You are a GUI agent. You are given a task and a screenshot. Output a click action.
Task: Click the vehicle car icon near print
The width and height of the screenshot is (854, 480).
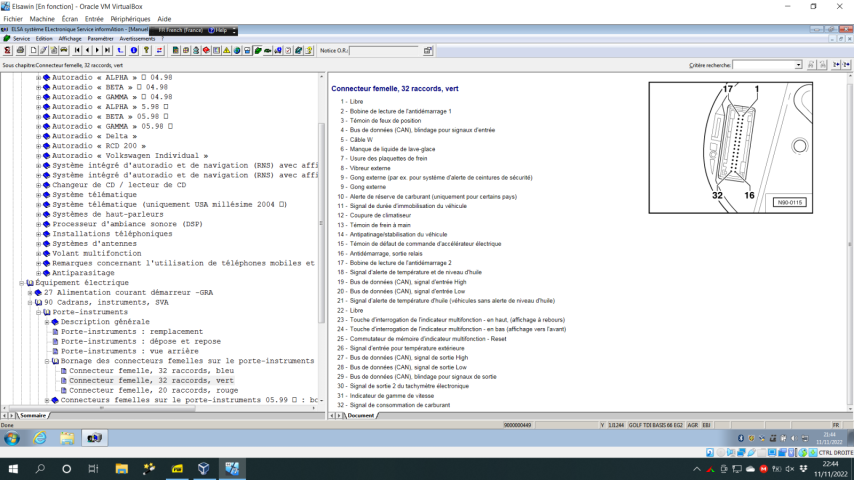64,50
